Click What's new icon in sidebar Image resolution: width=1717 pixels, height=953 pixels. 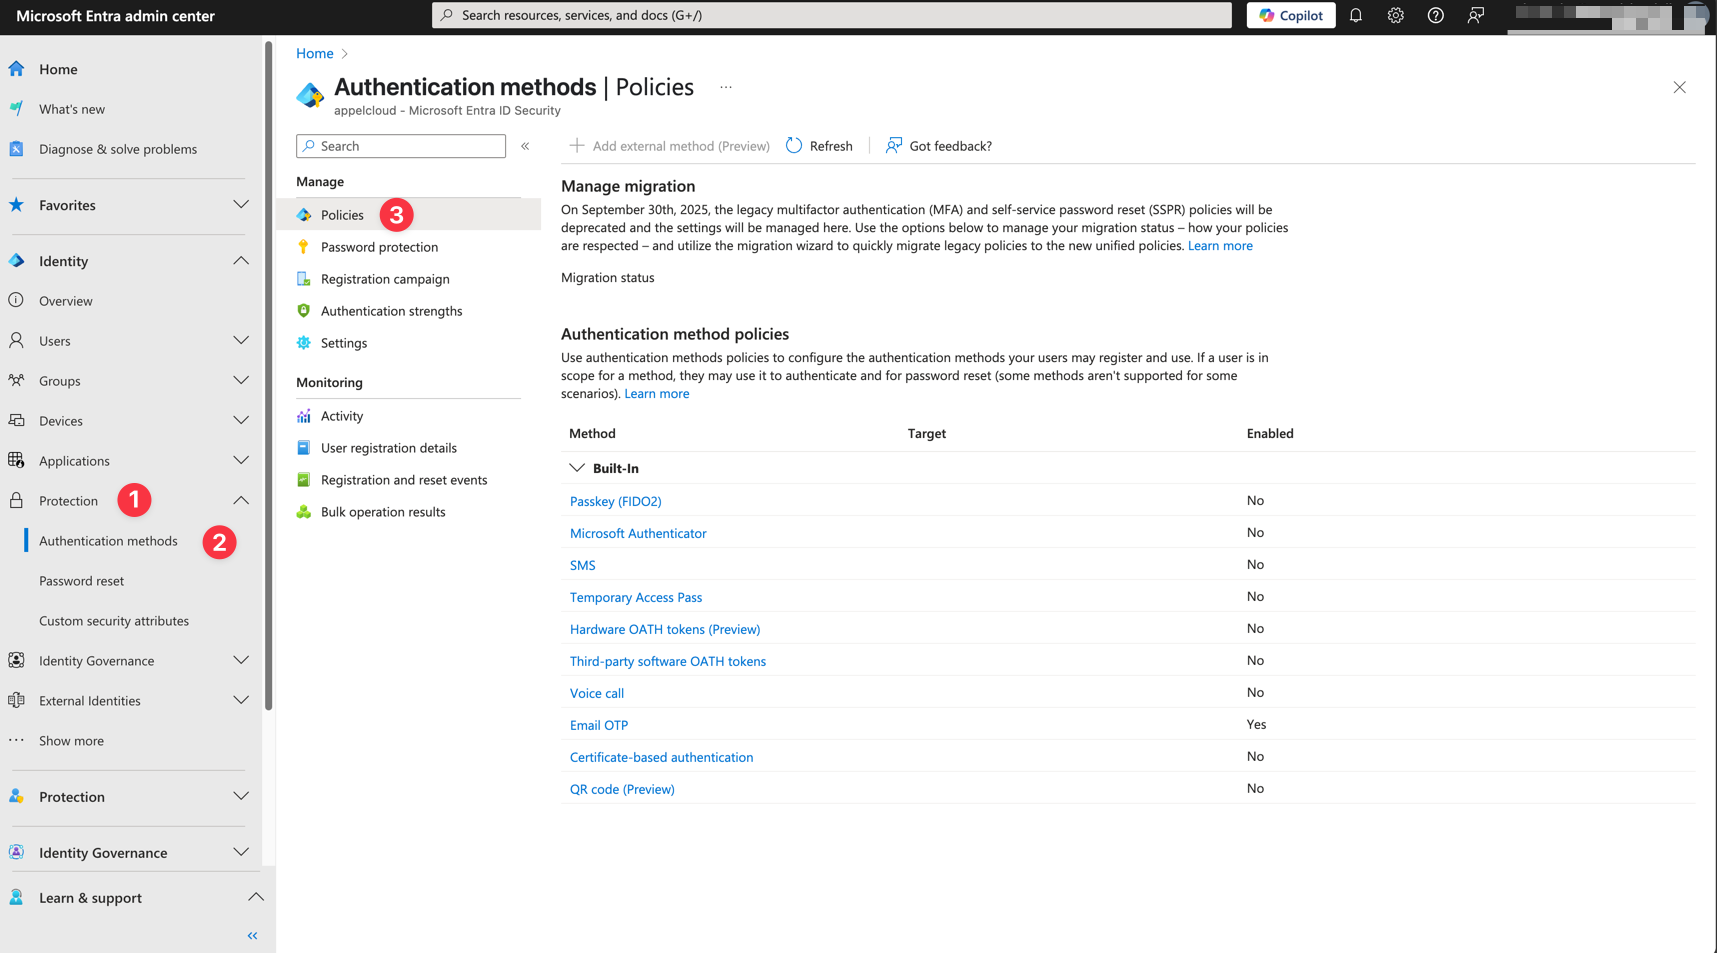(17, 109)
